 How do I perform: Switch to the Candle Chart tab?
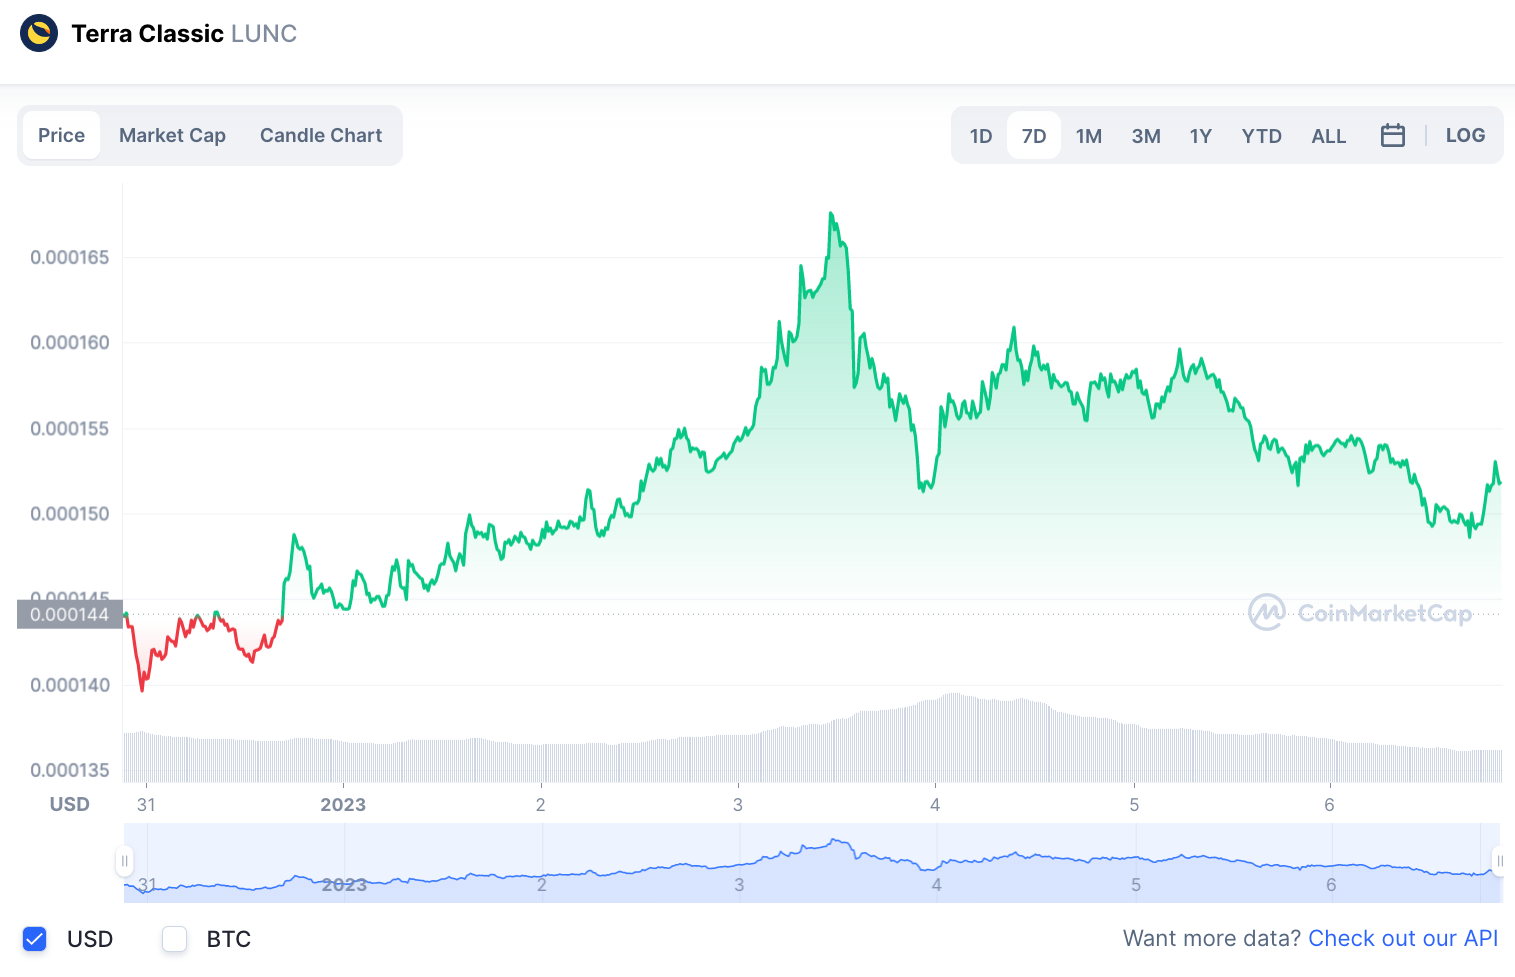321,135
